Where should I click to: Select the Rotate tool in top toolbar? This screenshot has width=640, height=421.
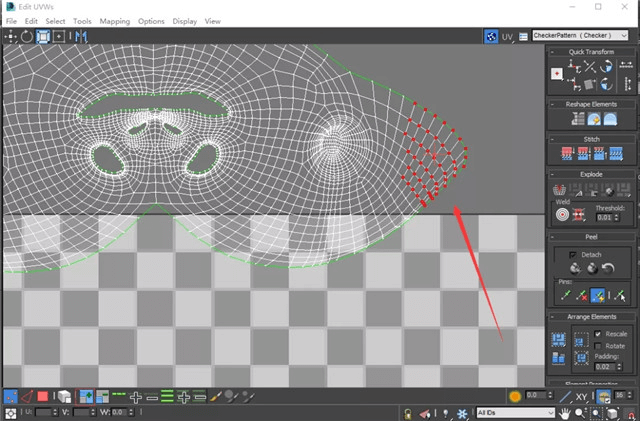coord(27,37)
